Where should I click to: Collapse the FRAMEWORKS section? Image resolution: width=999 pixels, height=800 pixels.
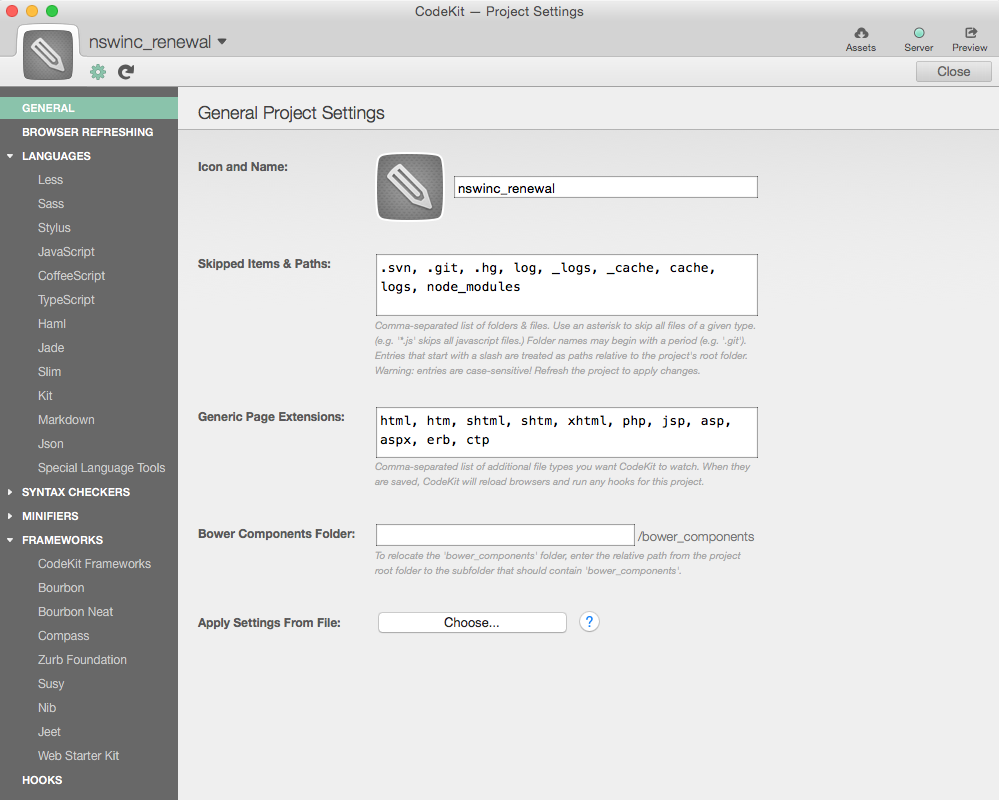[x=10, y=540]
